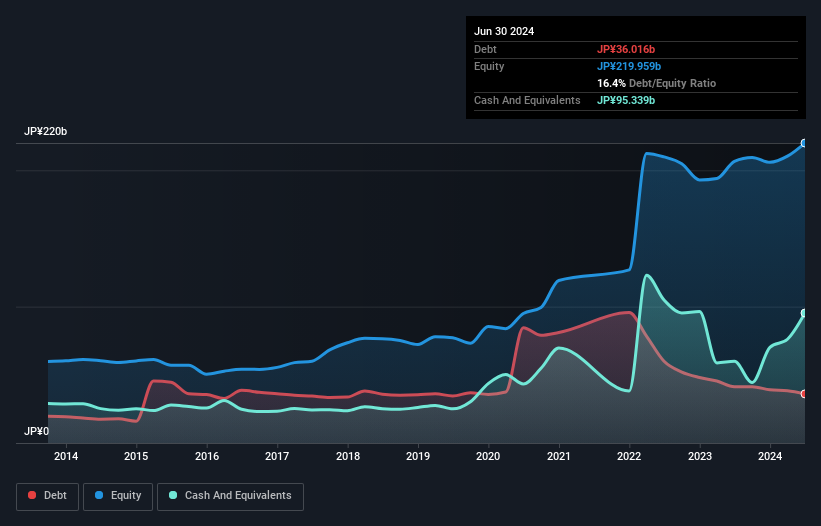Viewport: 821px width, 526px height.
Task: Click the Equity row label in tooltip
Action: (489, 66)
